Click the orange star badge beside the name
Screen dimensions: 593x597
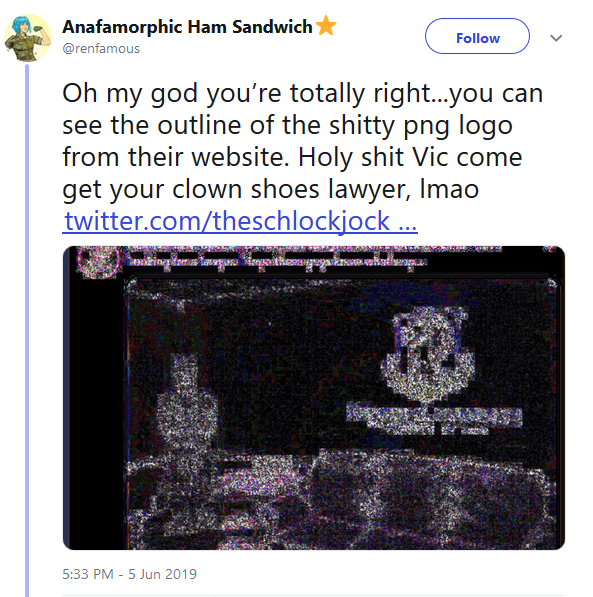pyautogui.click(x=326, y=26)
